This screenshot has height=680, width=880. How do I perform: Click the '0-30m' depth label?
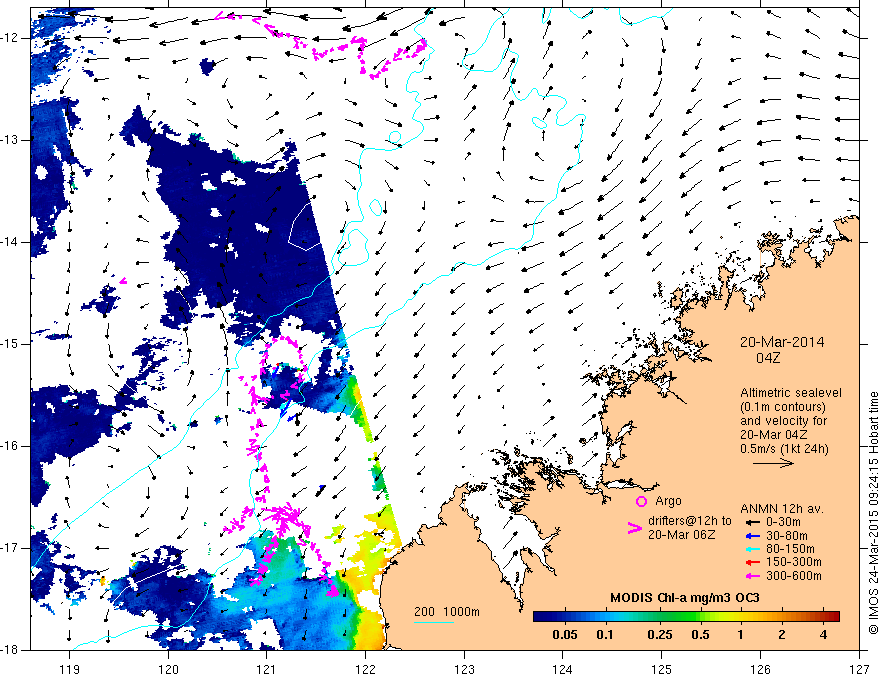783,522
